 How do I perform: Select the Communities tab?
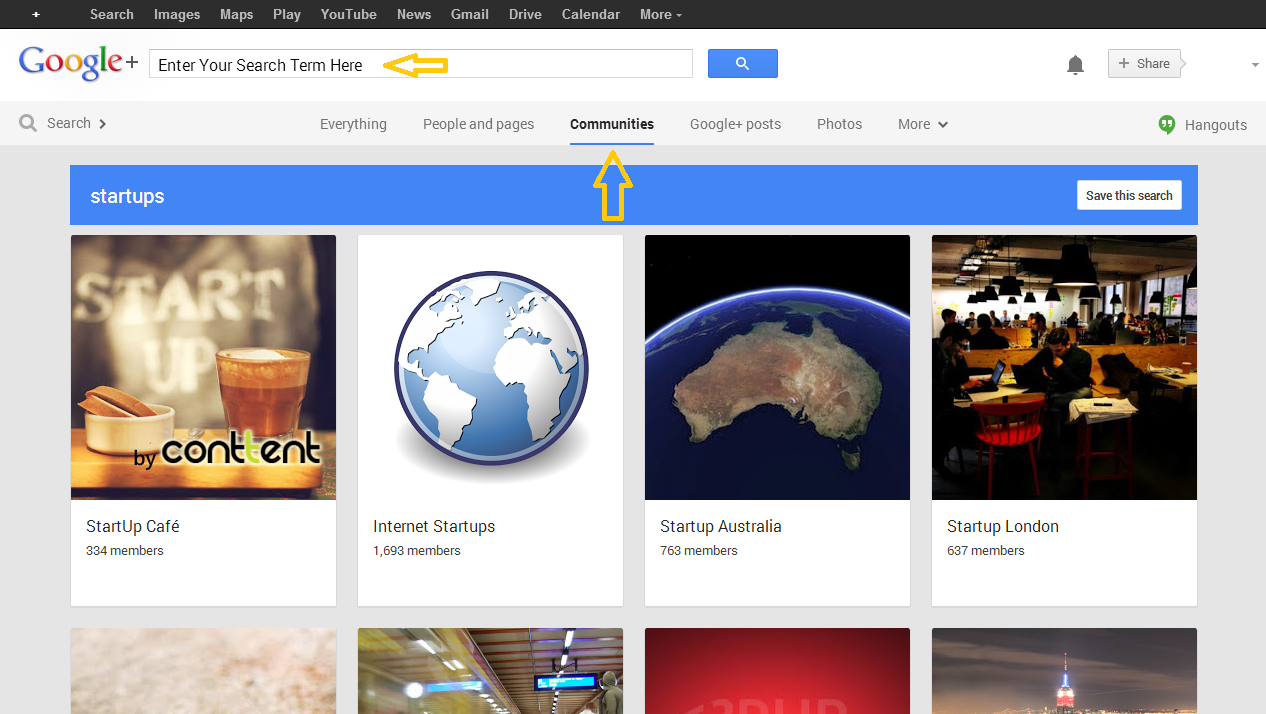pos(612,124)
